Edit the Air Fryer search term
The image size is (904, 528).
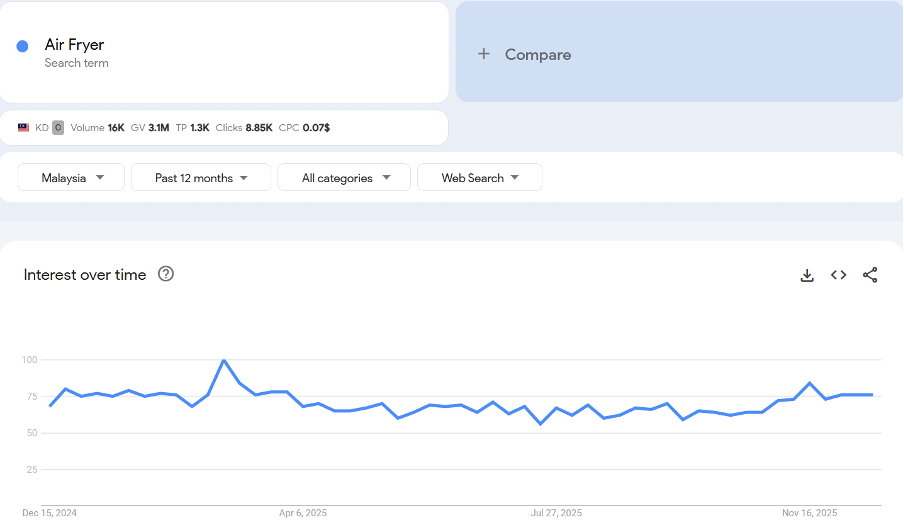(x=75, y=45)
